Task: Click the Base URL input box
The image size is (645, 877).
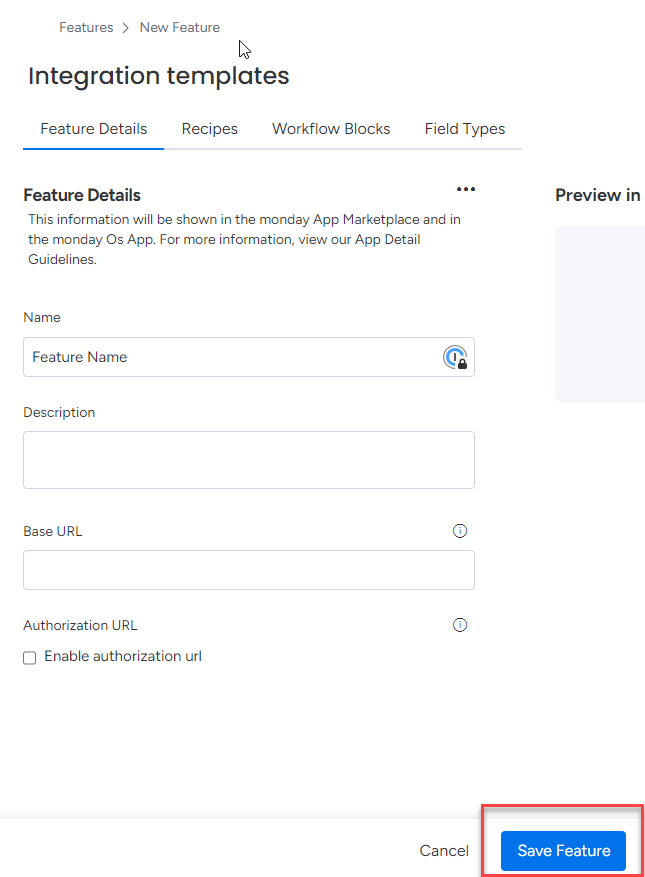Action: (249, 570)
